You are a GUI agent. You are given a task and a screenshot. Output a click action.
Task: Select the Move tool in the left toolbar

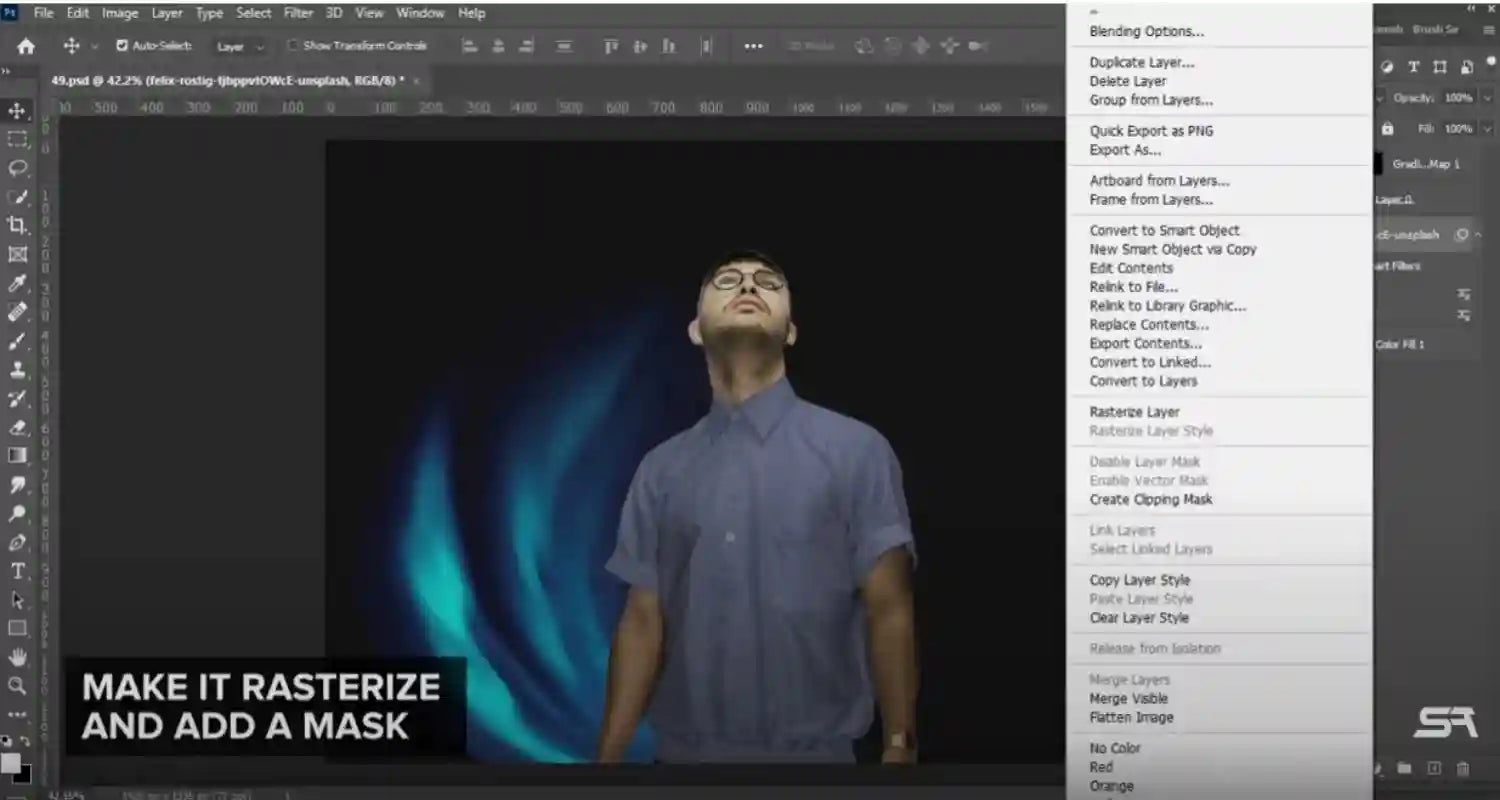tap(17, 110)
